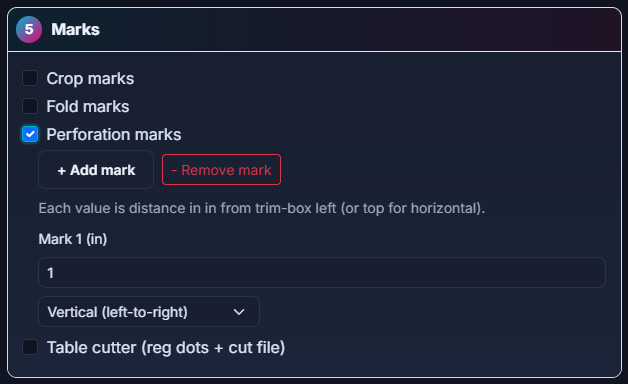Viewport: 628px width, 384px height.
Task: Open the Vertical (left-to-right) orientation dropdown
Action: [x=149, y=312]
